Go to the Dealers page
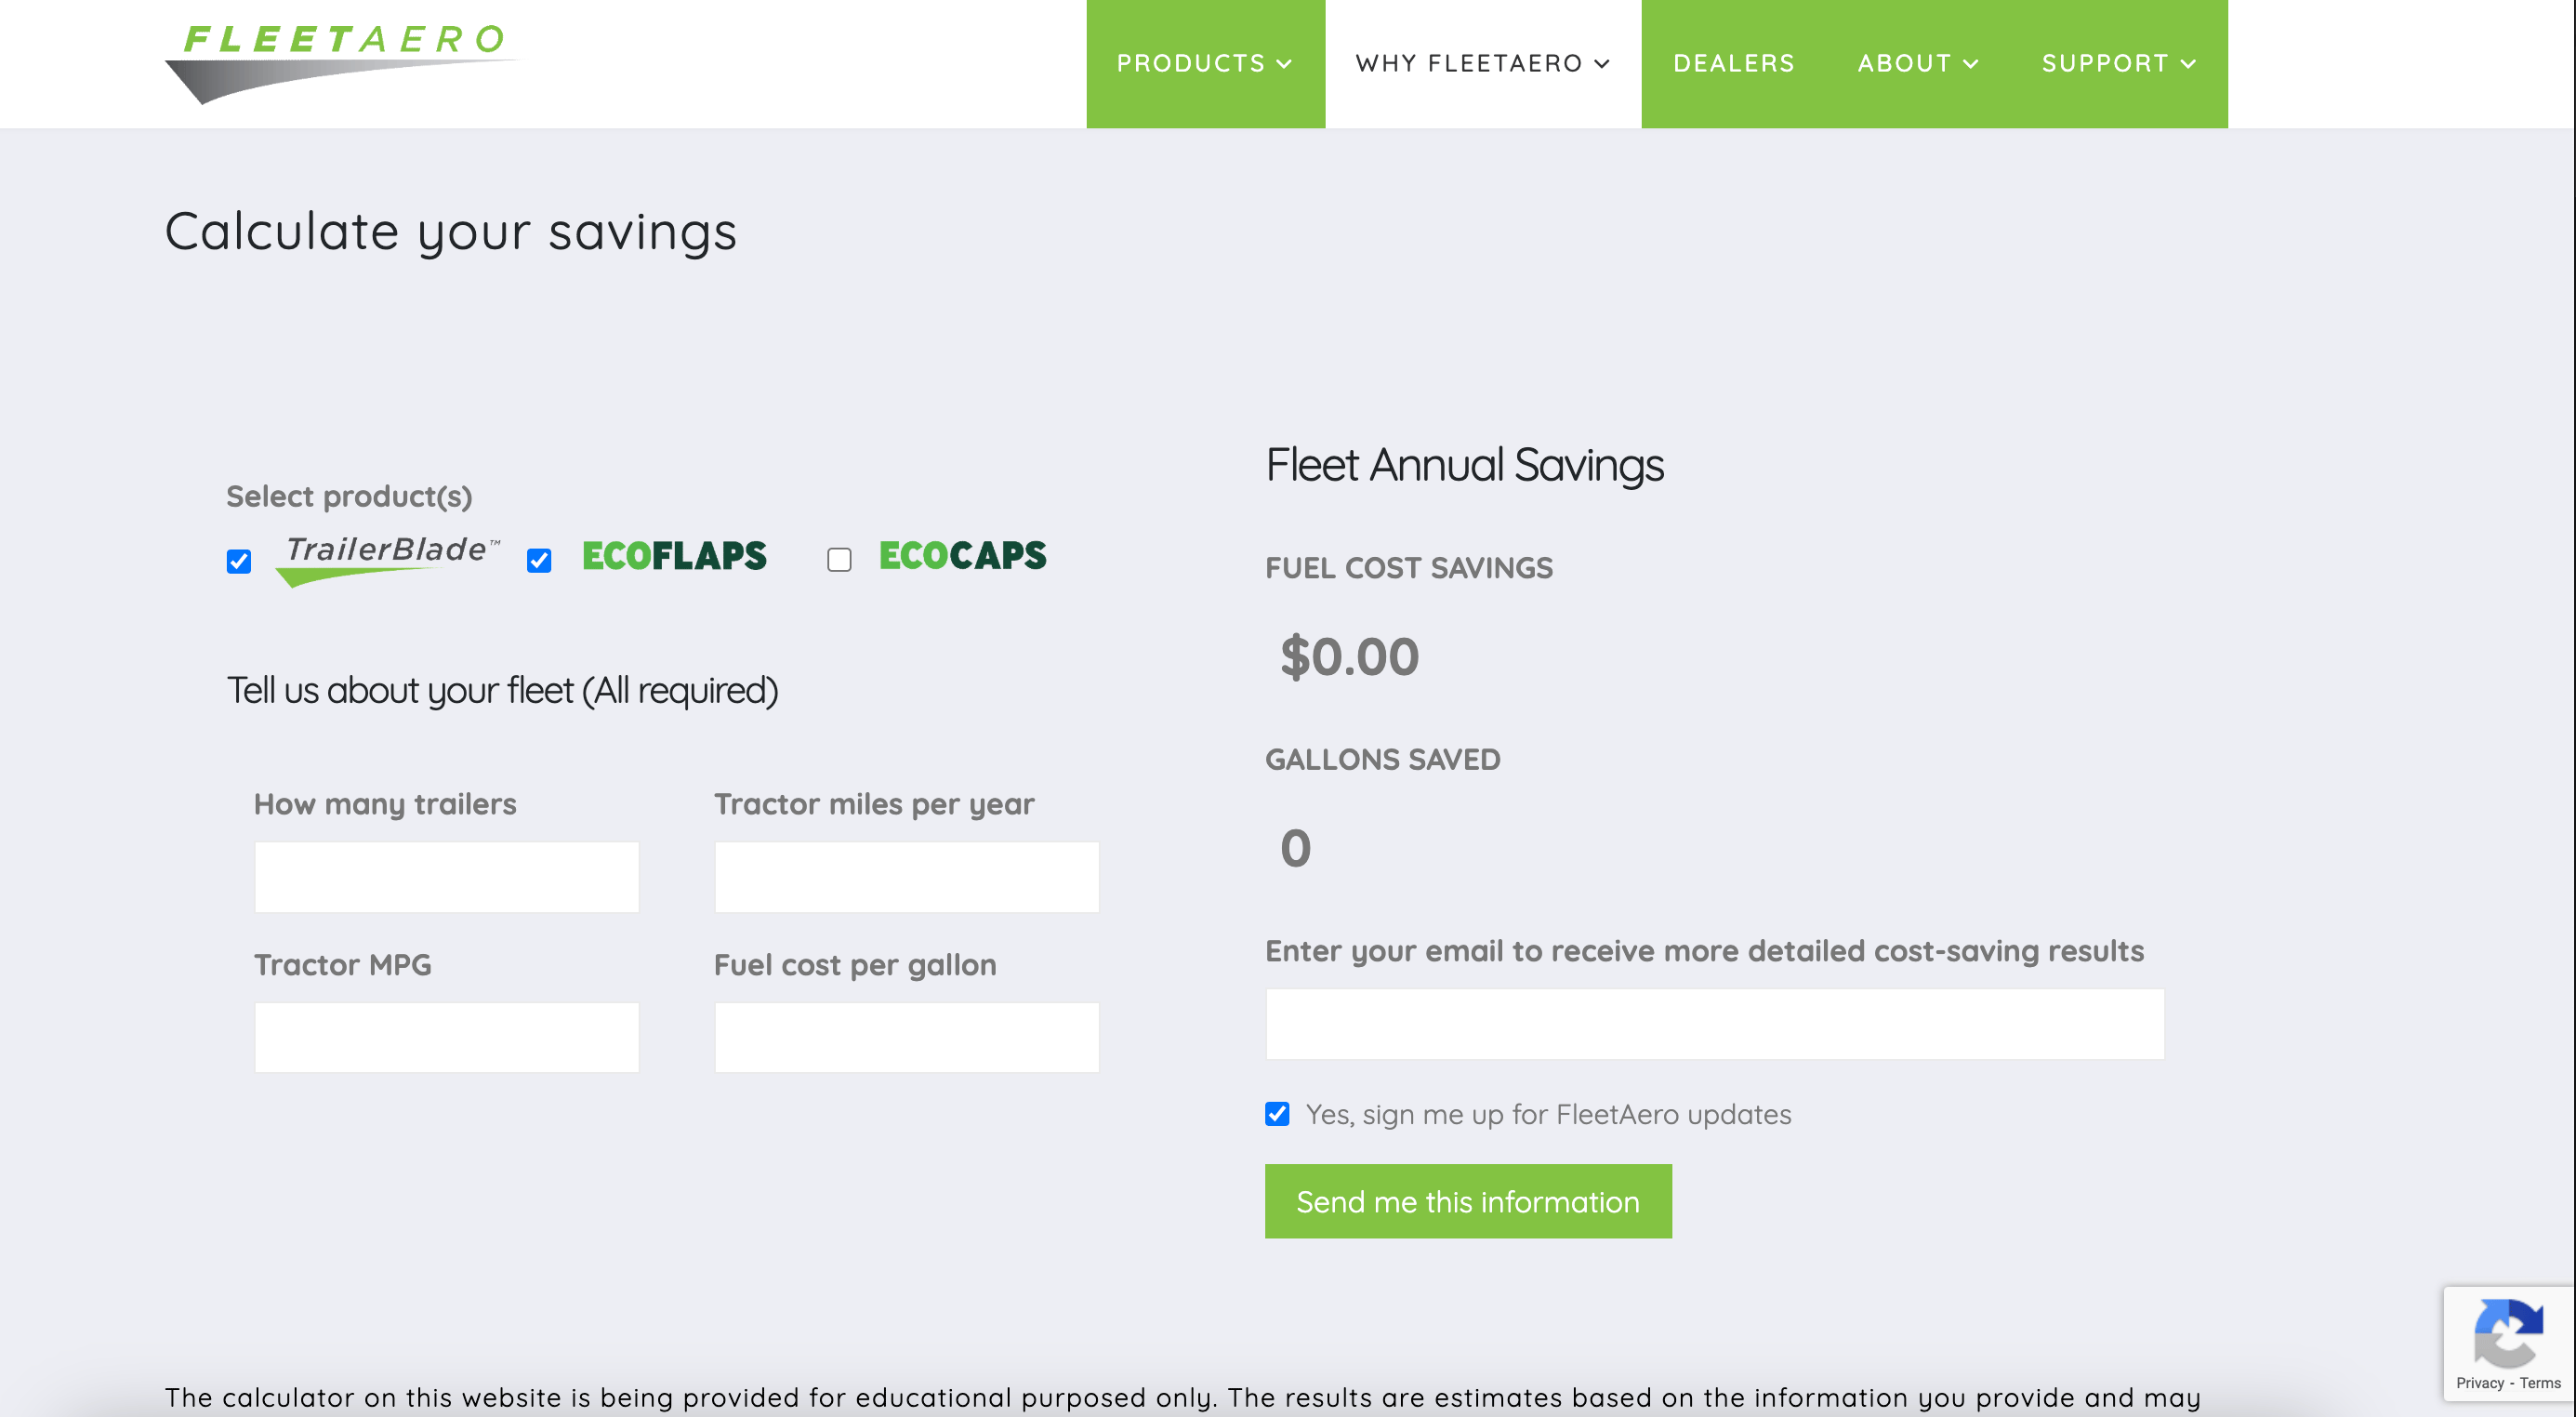Image resolution: width=2576 pixels, height=1417 pixels. pyautogui.click(x=1734, y=64)
